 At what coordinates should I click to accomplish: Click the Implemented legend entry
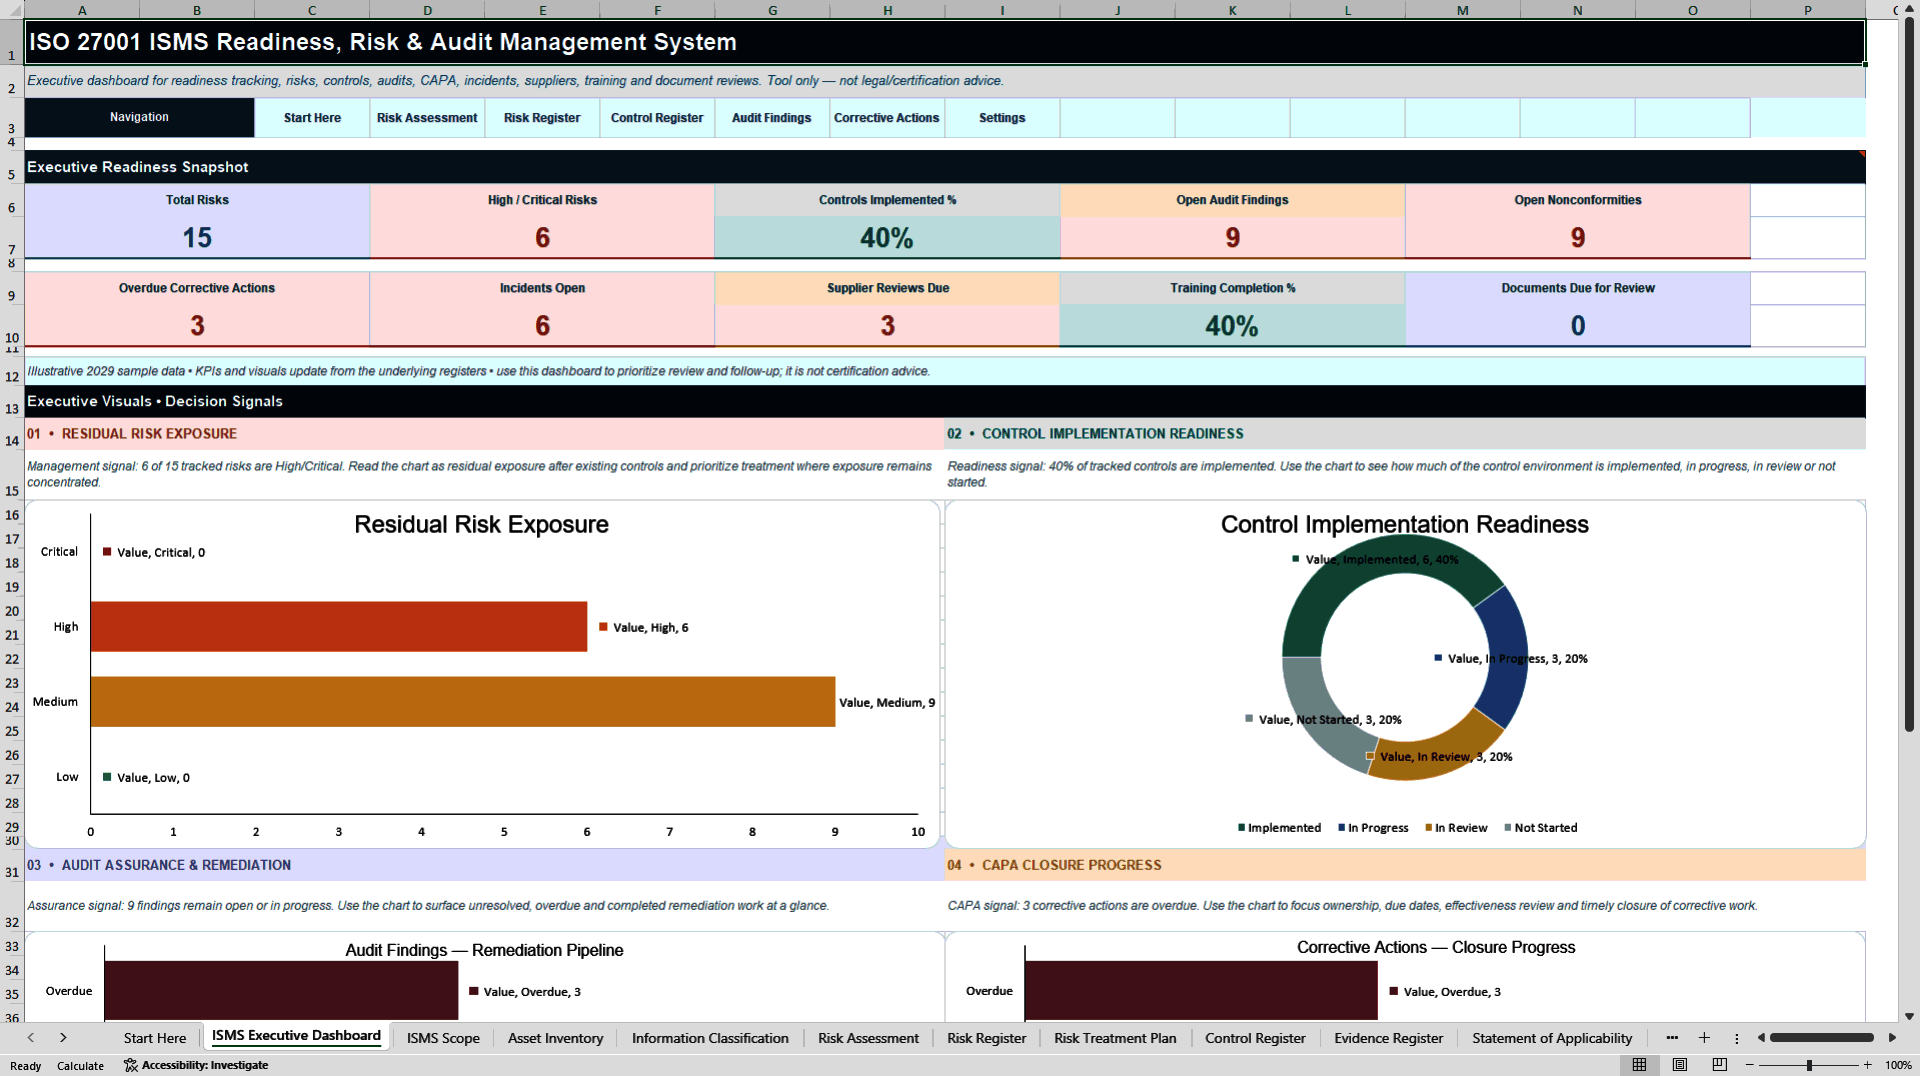1279,828
